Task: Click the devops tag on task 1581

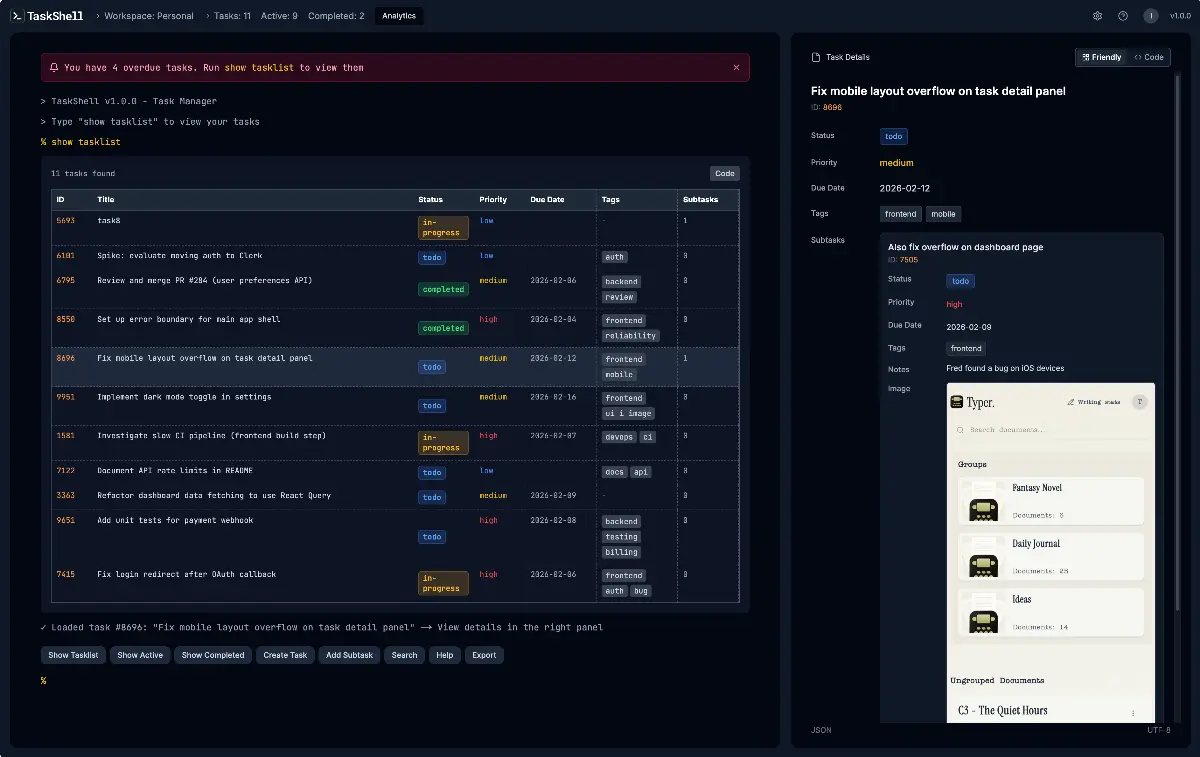Action: 619,437
